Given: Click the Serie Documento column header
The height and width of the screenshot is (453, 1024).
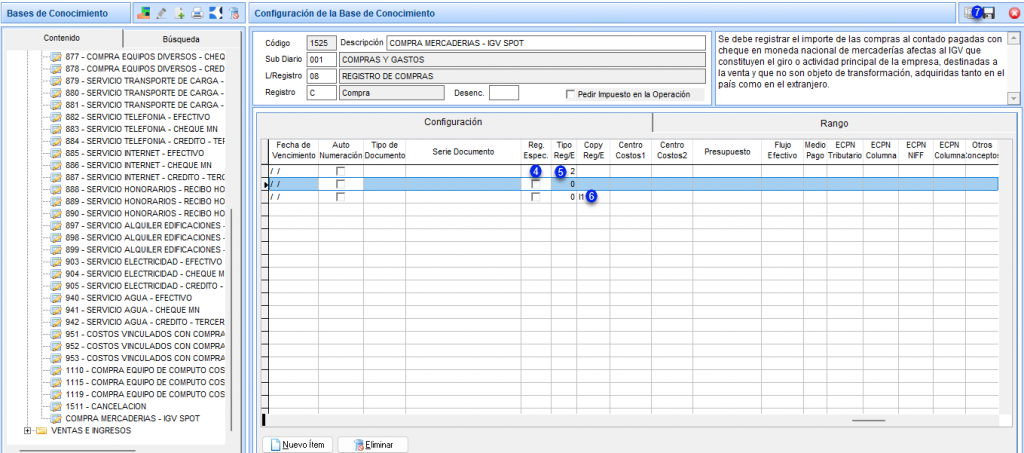Looking at the screenshot, I should tap(463, 151).
